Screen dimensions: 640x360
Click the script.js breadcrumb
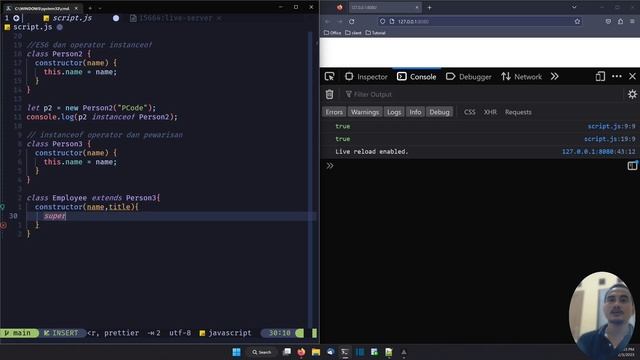click(x=33, y=27)
